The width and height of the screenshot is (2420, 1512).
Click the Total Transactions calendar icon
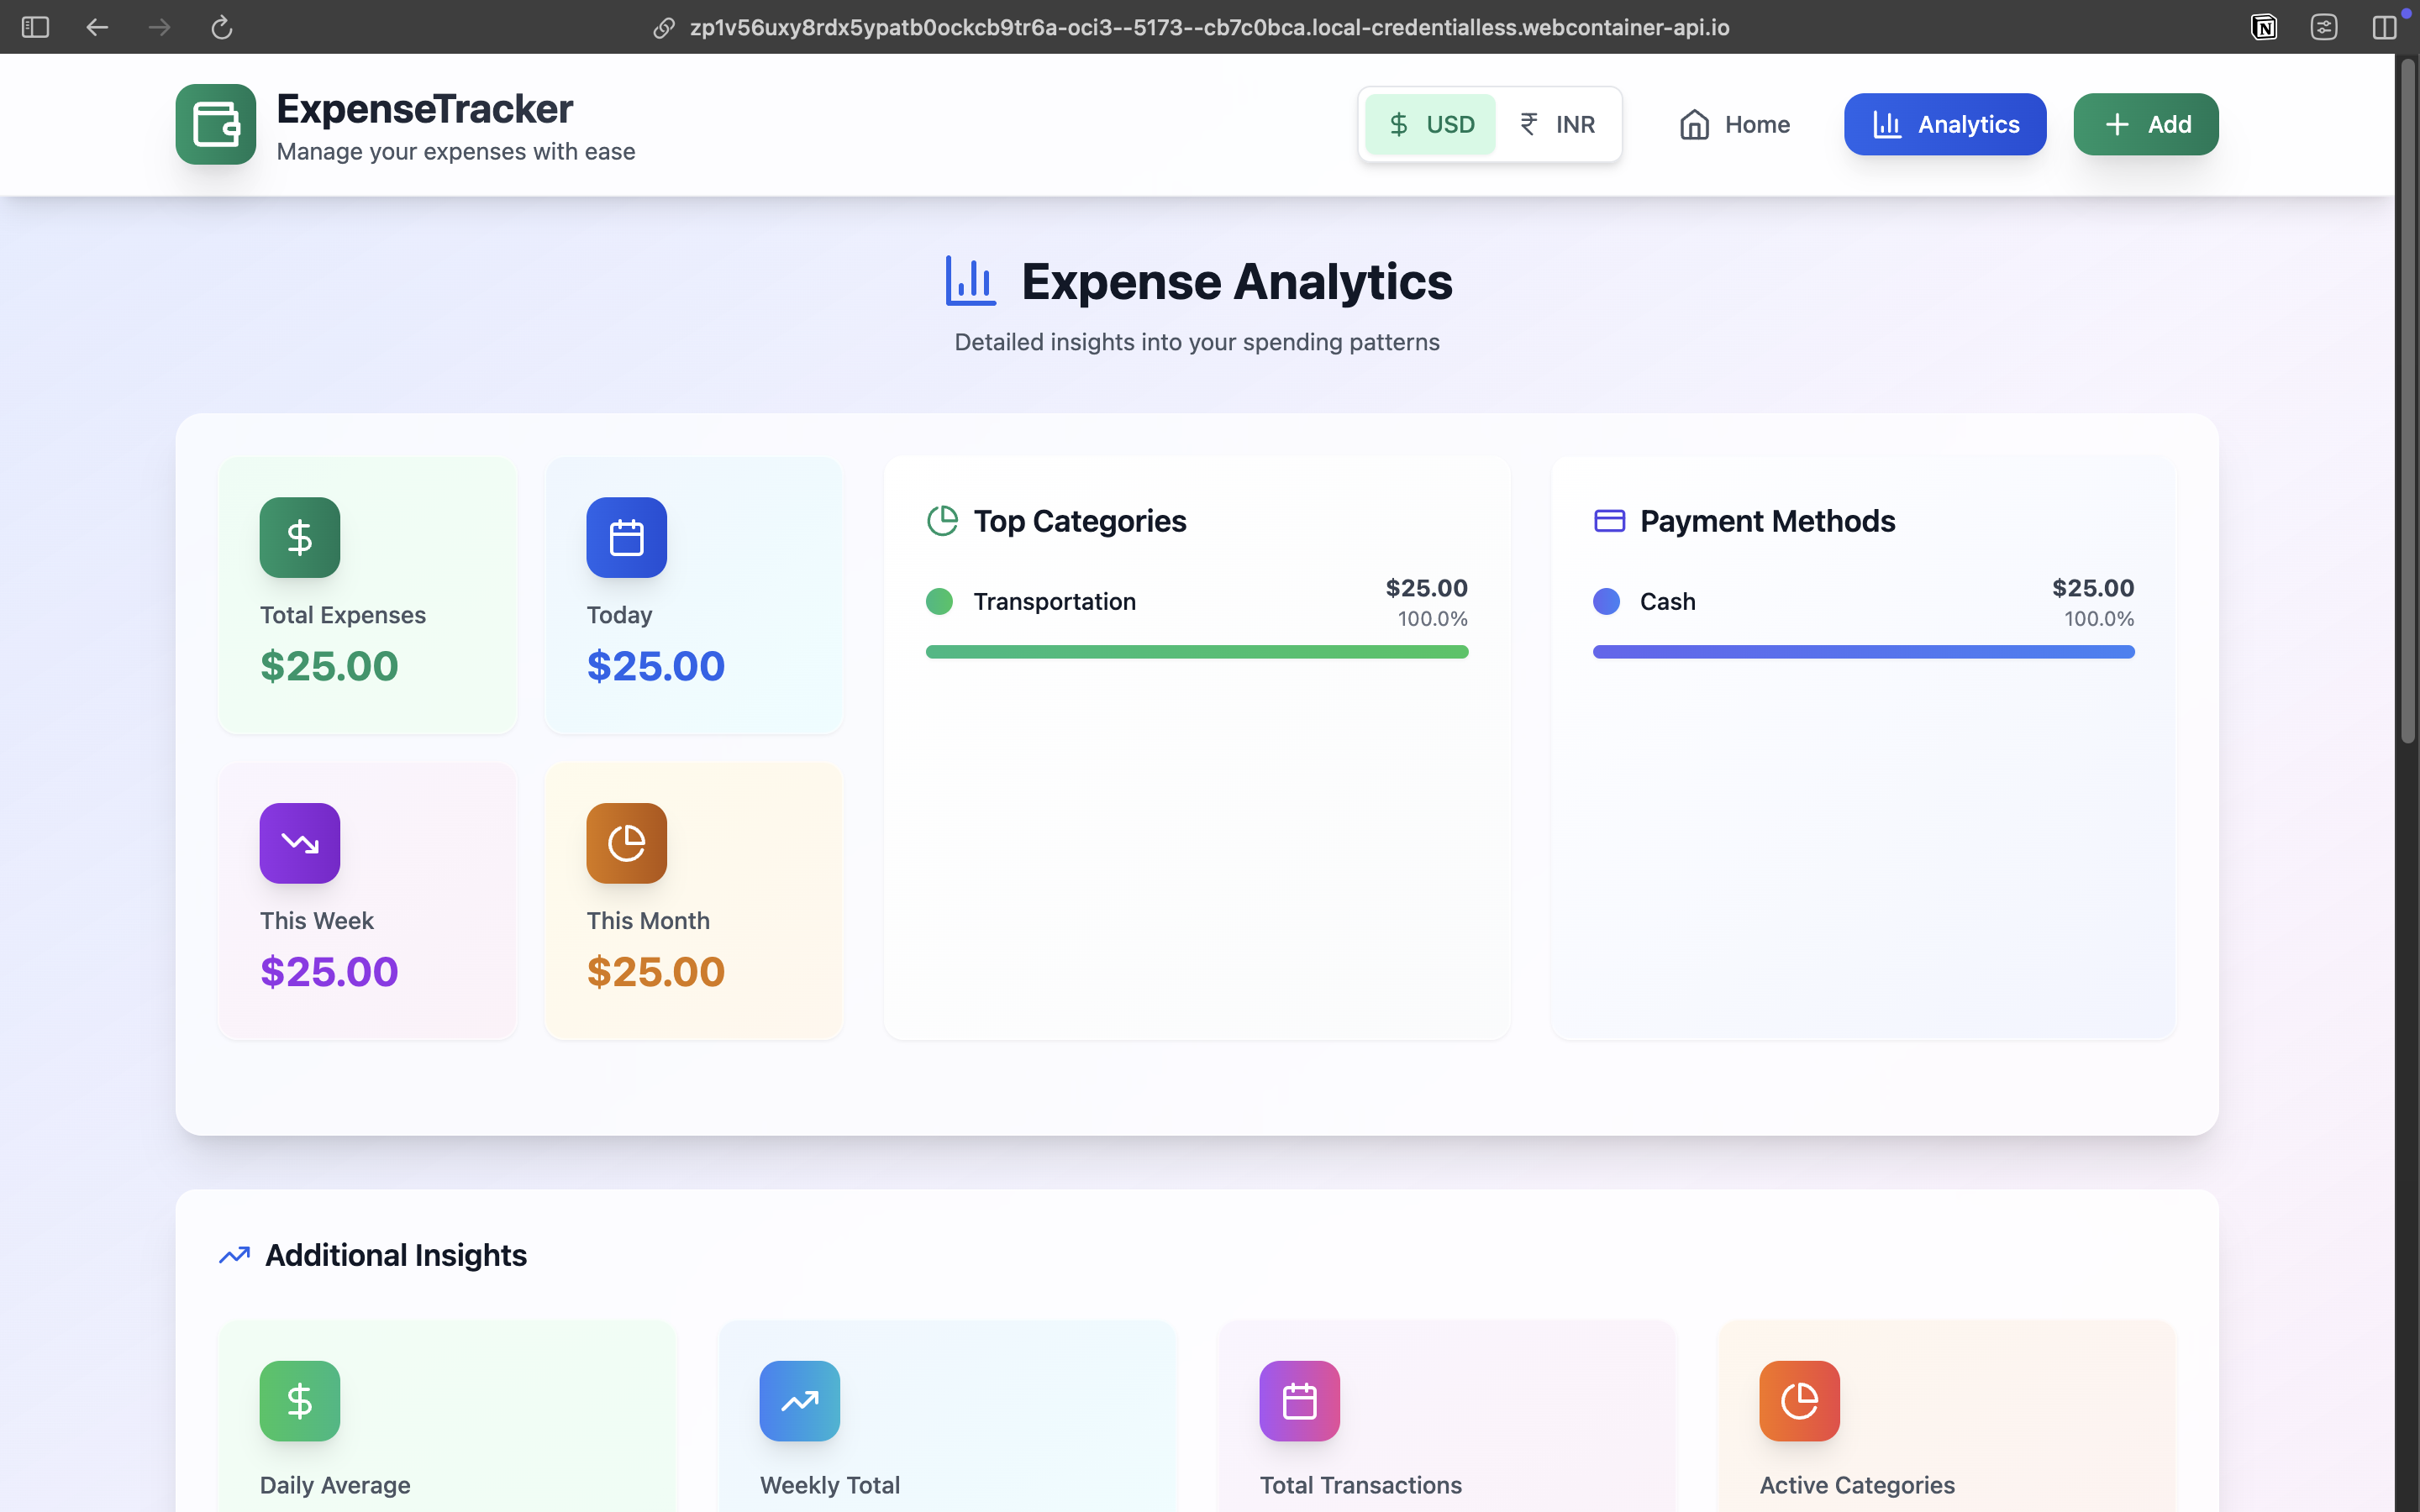tap(1299, 1400)
